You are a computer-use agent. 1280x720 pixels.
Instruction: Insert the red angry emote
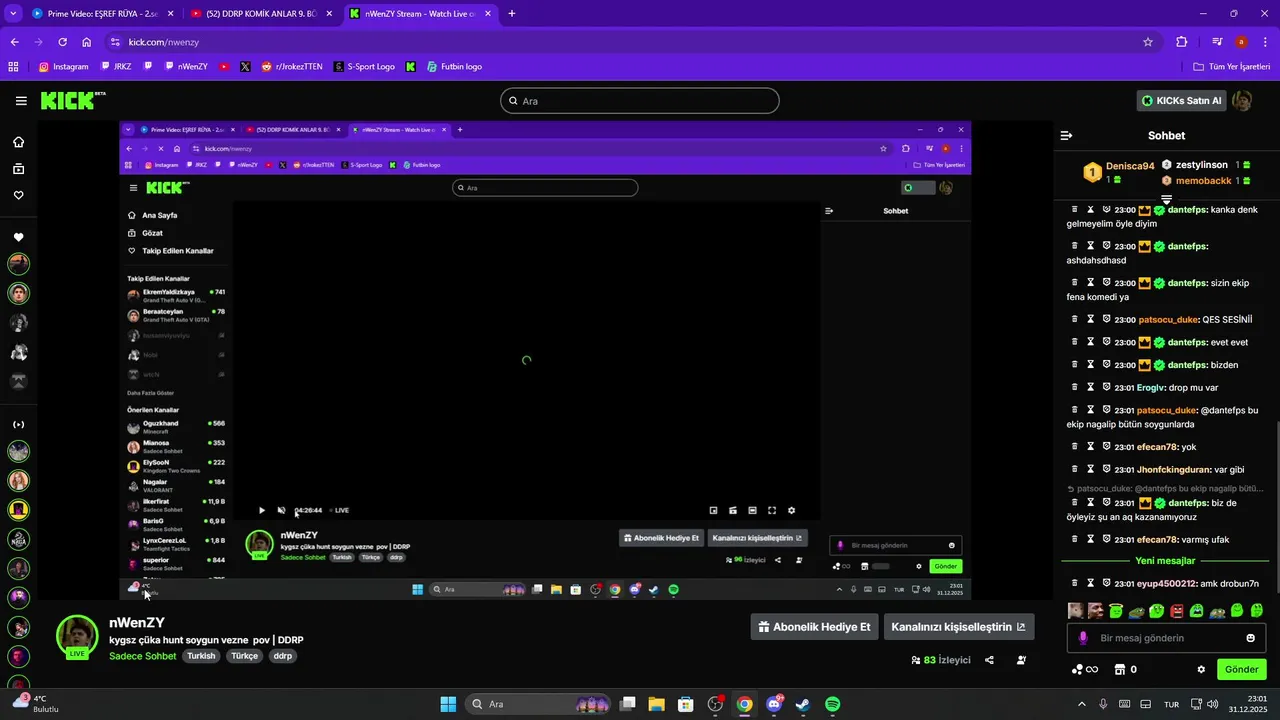(1177, 611)
